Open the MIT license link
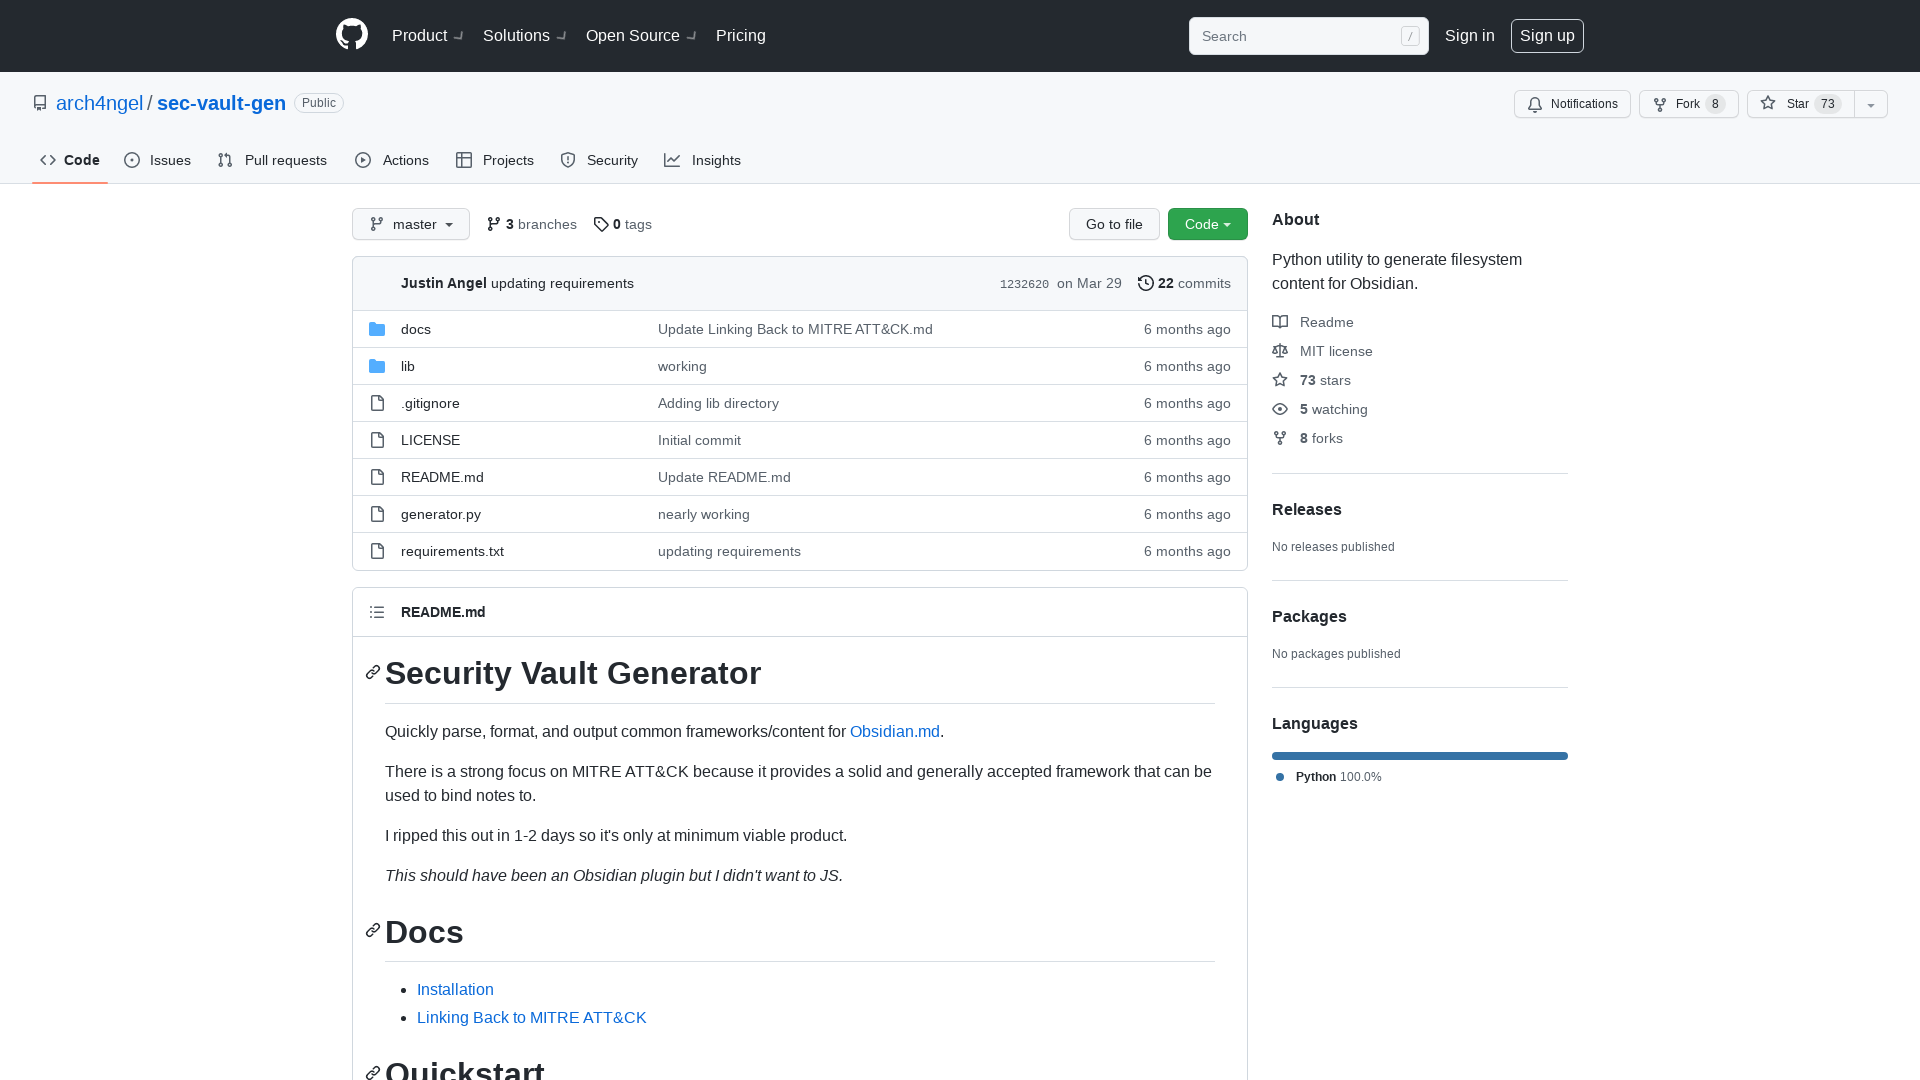 [x=1322, y=351]
